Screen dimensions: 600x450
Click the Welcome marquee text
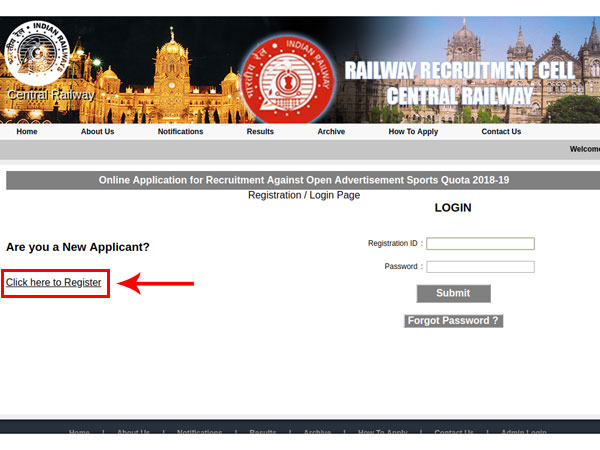pyautogui.click(x=585, y=149)
